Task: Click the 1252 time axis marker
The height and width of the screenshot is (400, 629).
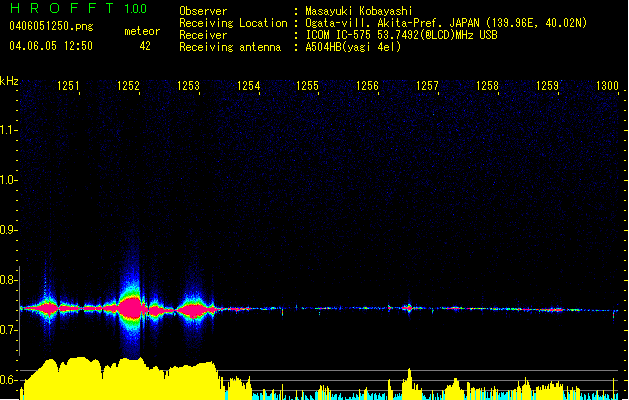Action: tap(128, 85)
